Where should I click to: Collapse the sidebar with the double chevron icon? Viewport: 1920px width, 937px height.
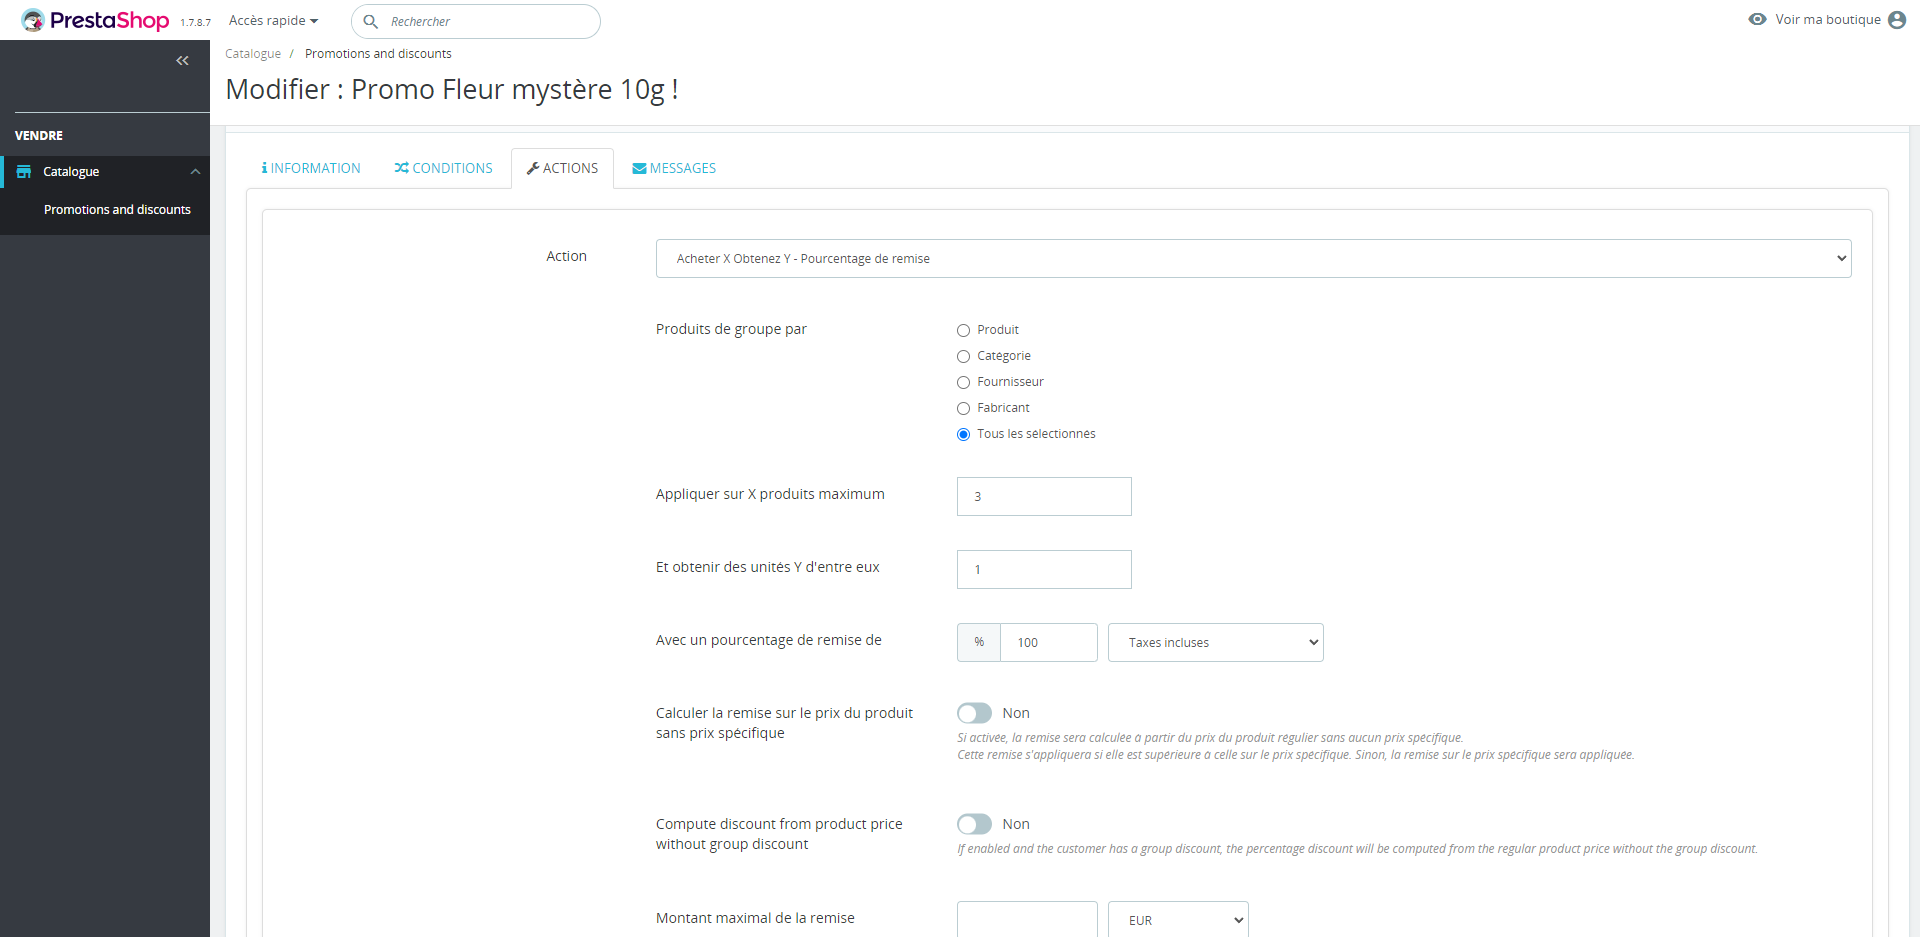[x=182, y=61]
